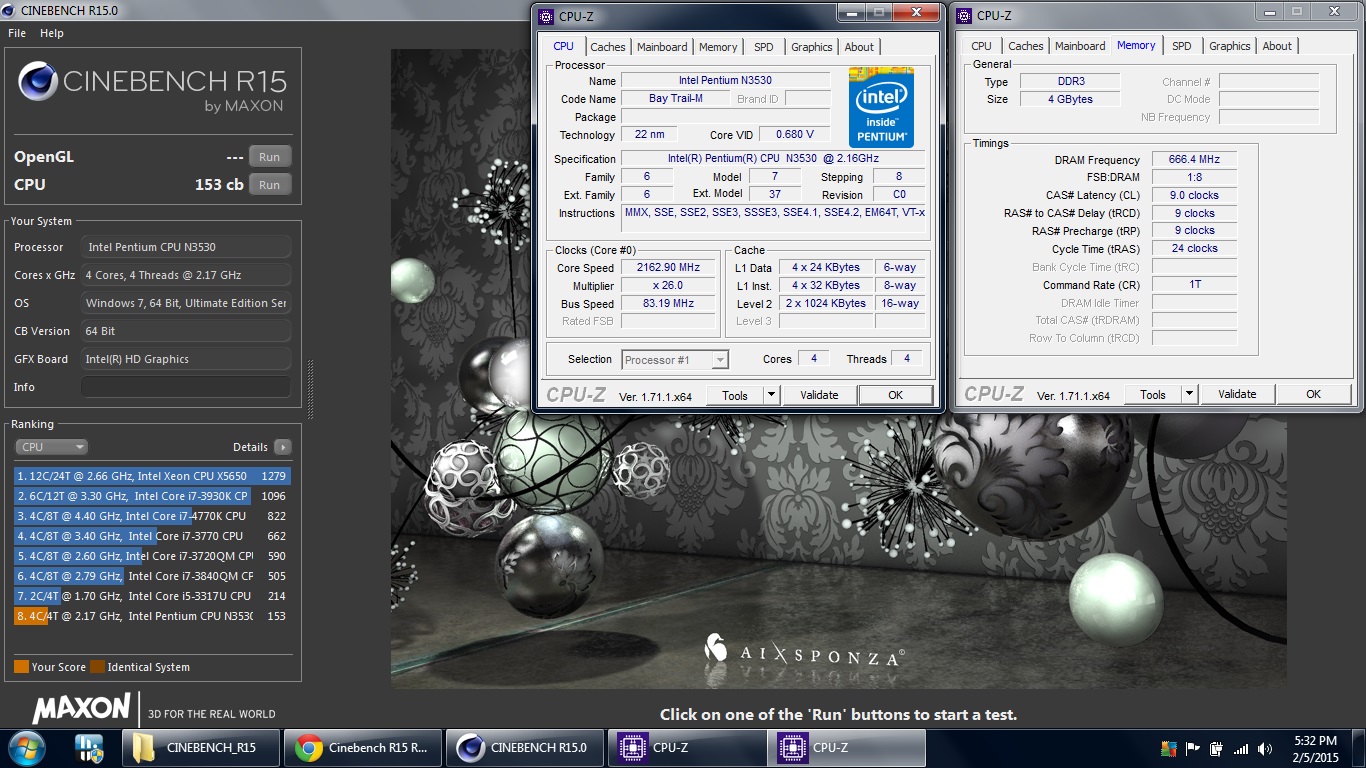Open the CINEBENCH_R15 folder taskbar item
This screenshot has width=1366, height=768.
200,747
